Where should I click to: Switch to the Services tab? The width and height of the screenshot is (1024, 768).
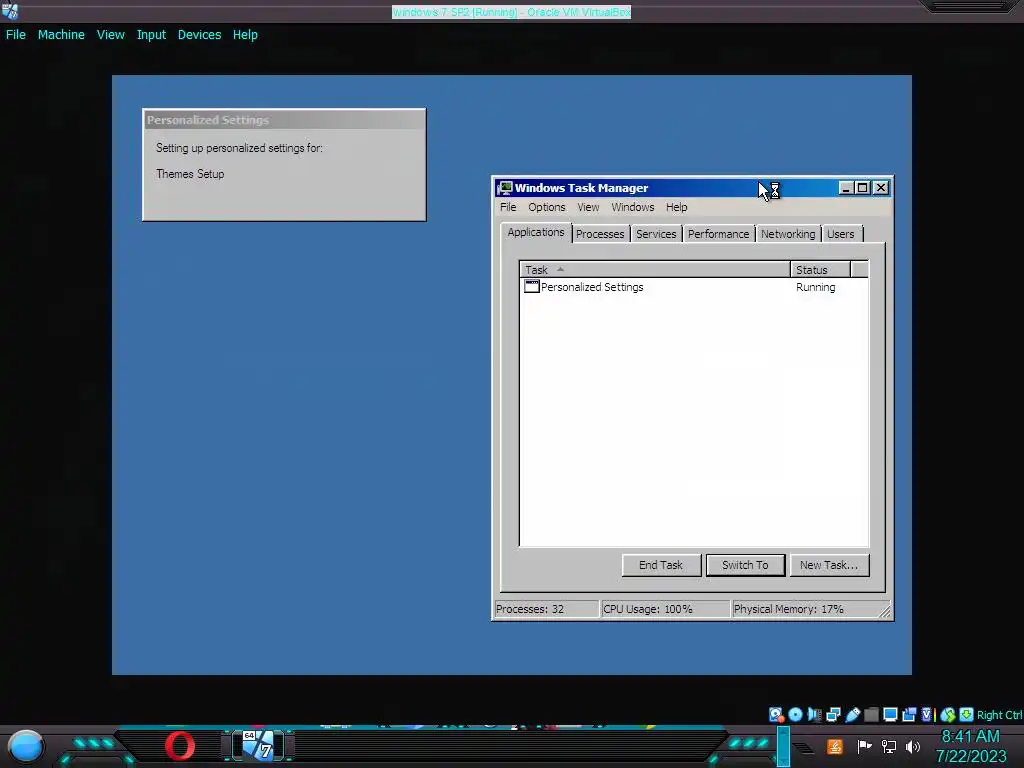click(x=656, y=234)
